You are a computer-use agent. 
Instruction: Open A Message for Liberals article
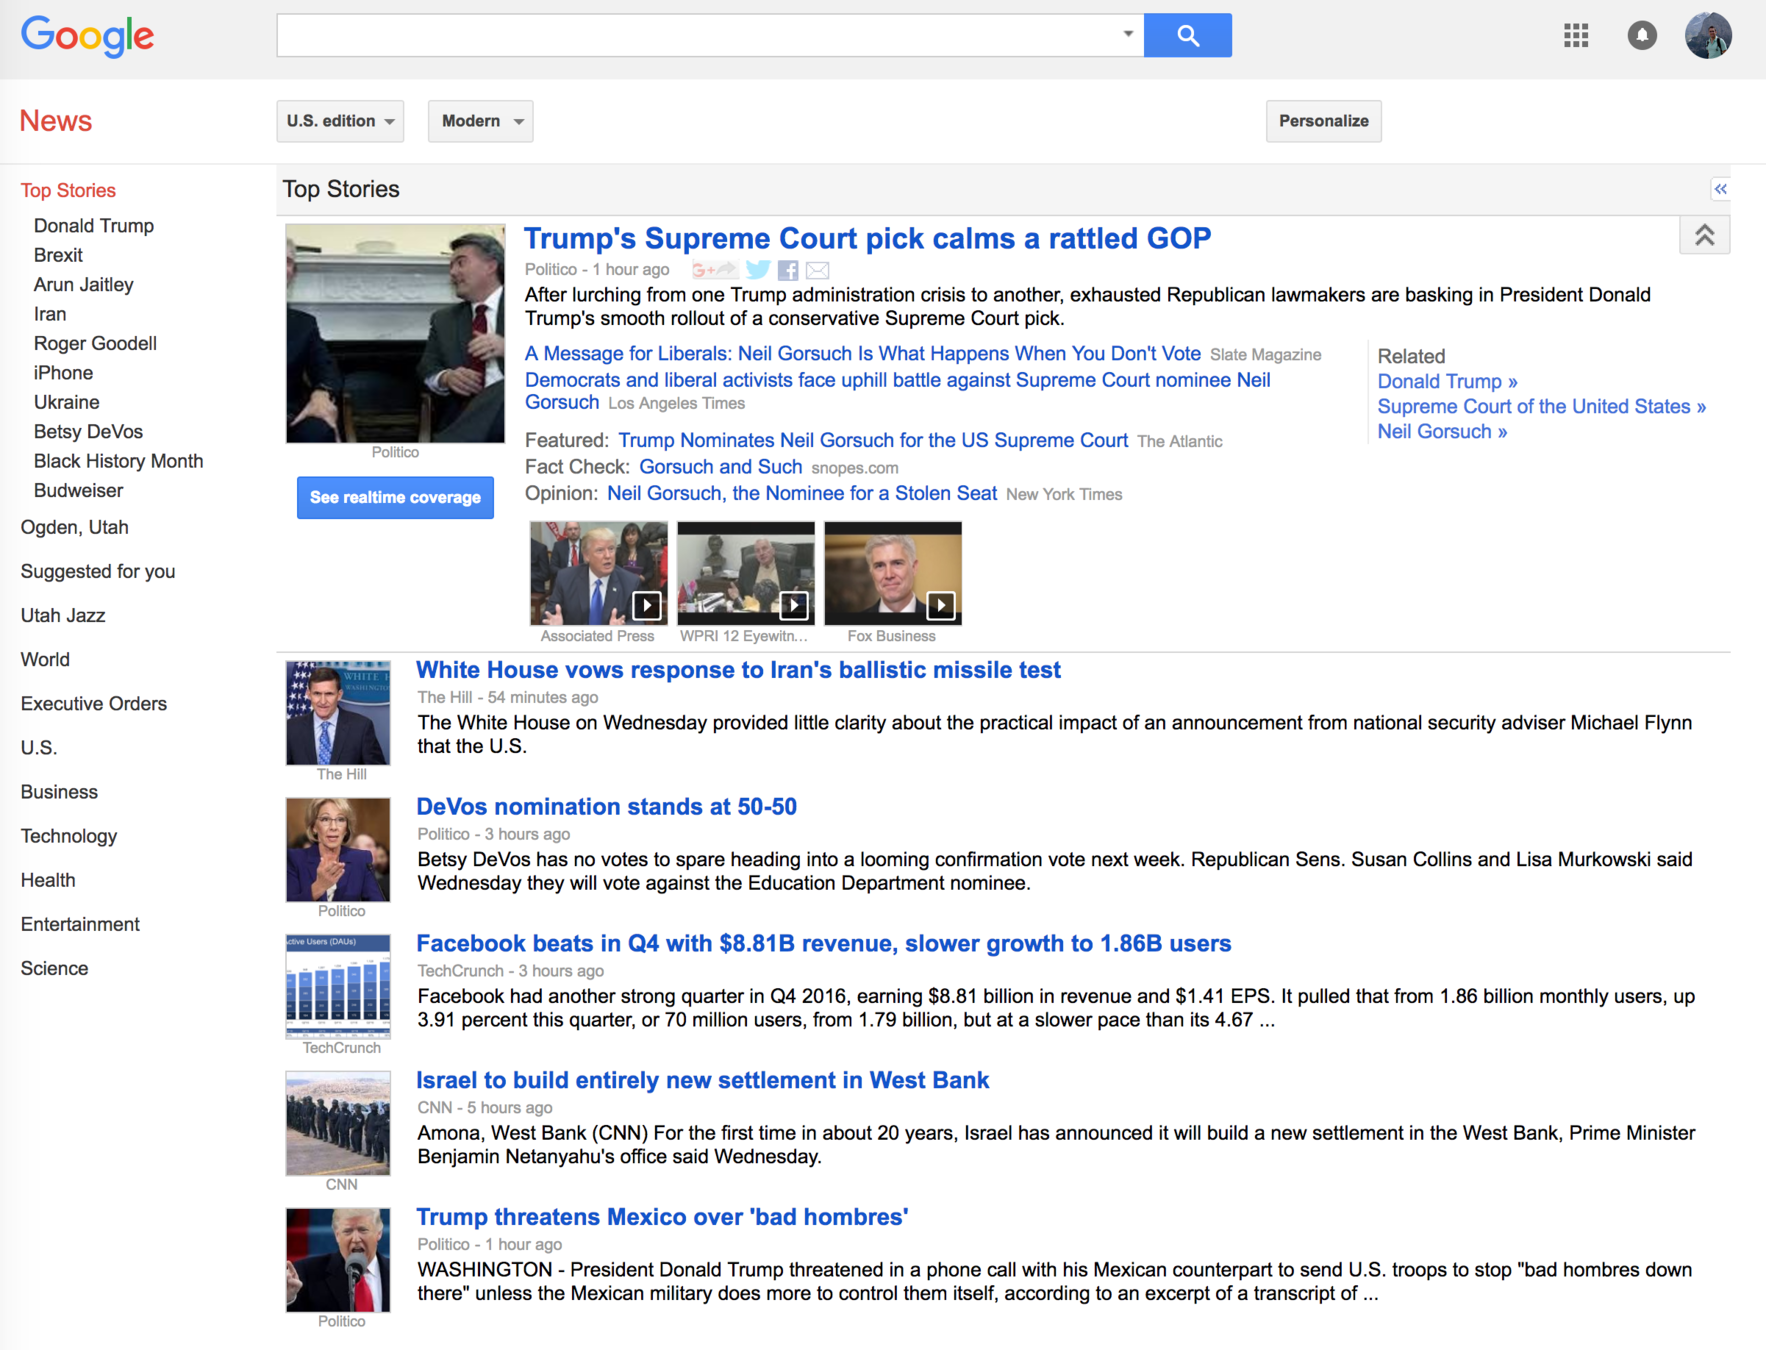(x=862, y=354)
